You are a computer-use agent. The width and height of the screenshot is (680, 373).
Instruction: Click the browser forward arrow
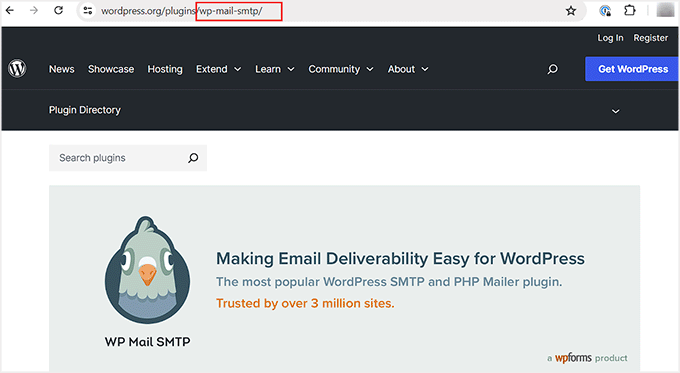click(x=34, y=10)
